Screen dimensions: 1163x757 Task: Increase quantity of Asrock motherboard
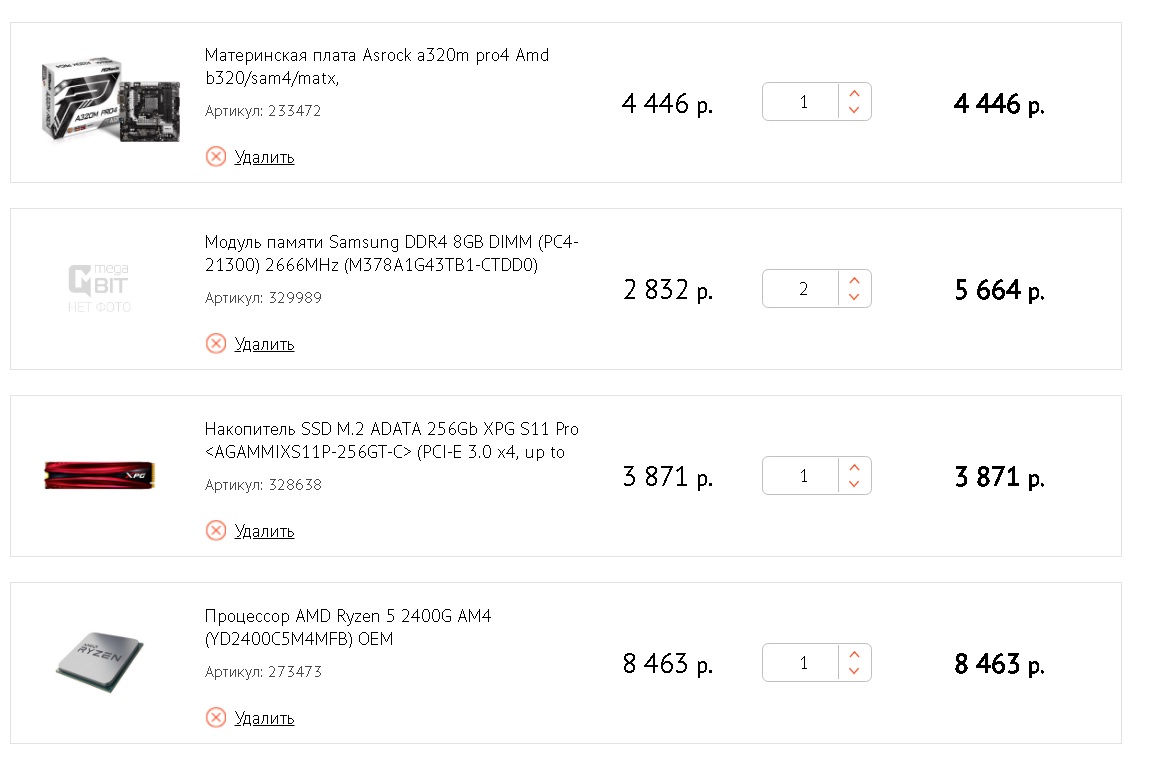coord(854,94)
